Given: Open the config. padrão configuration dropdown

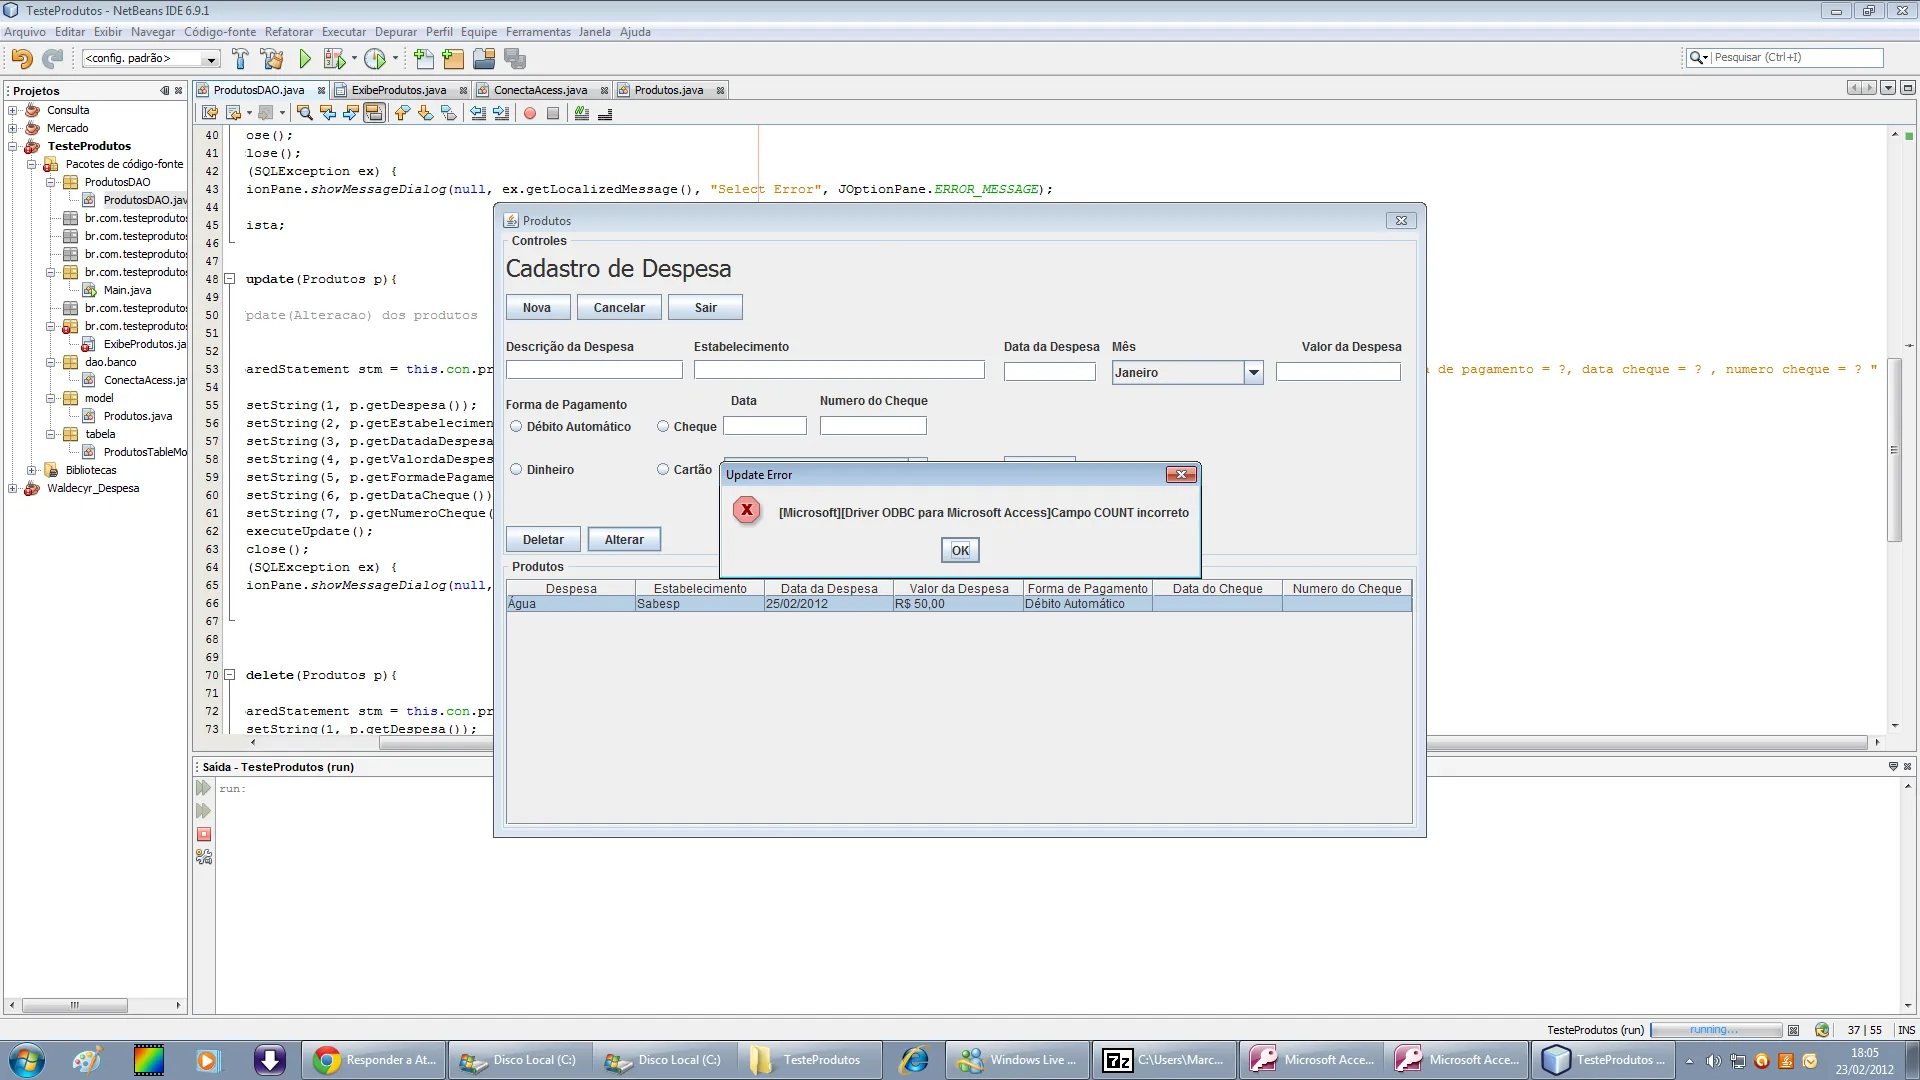Looking at the screenshot, I should pyautogui.click(x=211, y=59).
